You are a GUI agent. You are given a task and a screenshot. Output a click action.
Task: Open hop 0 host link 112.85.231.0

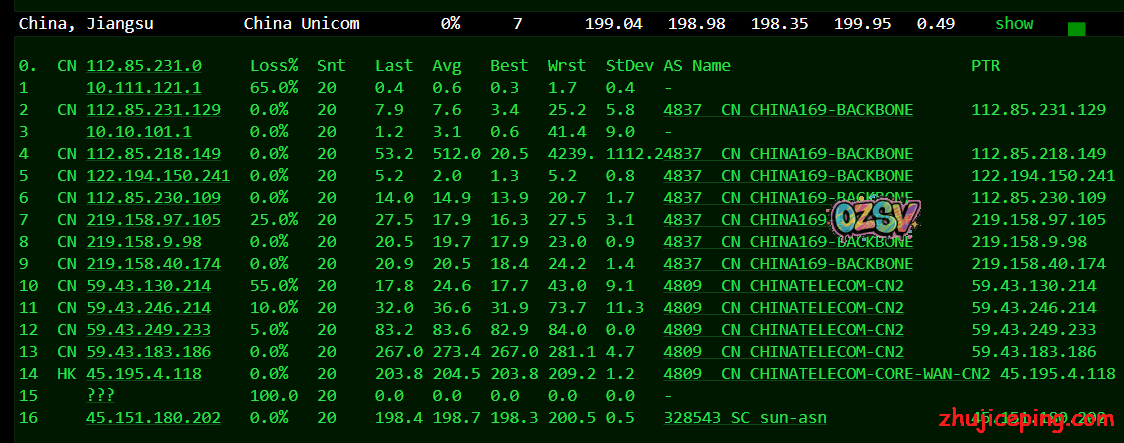click(x=143, y=66)
